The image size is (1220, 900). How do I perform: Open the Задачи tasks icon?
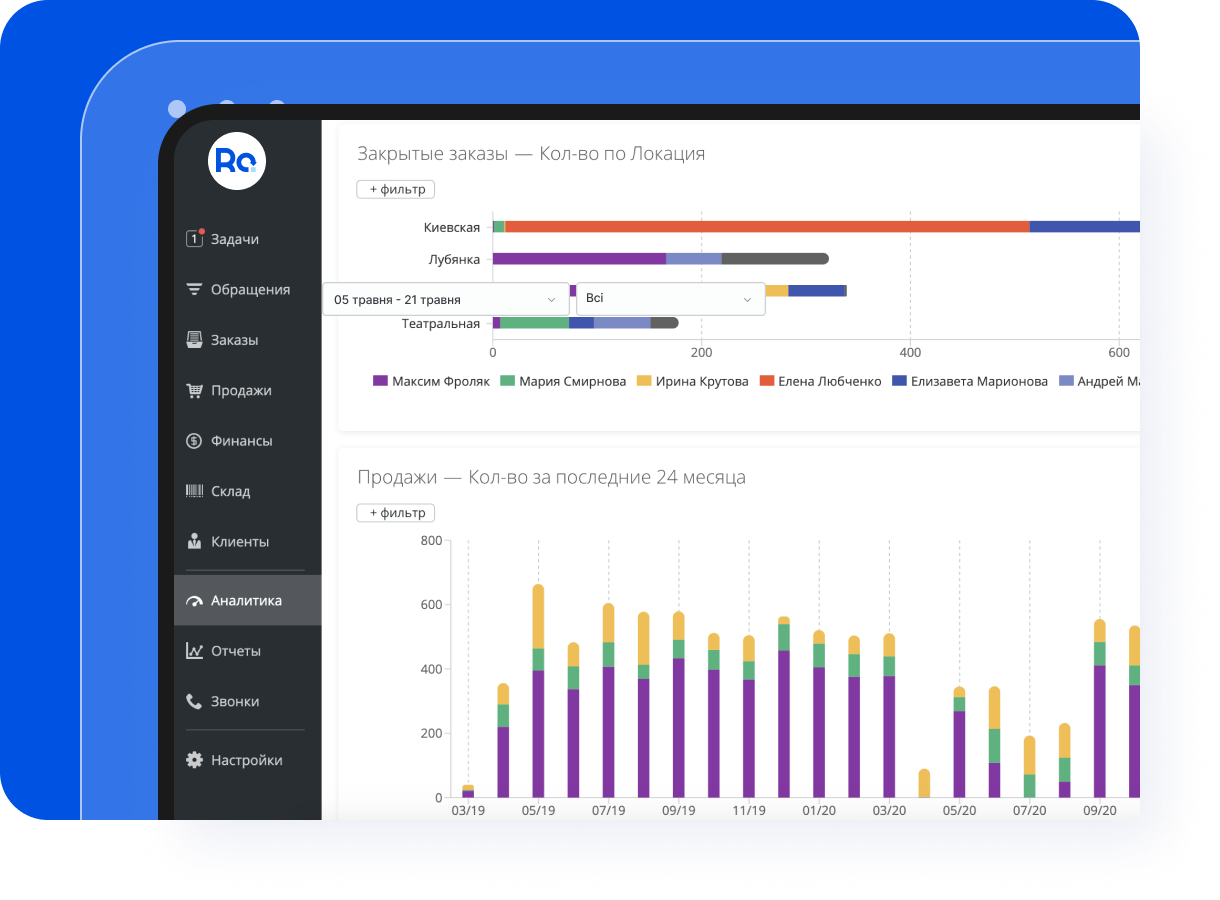194,239
